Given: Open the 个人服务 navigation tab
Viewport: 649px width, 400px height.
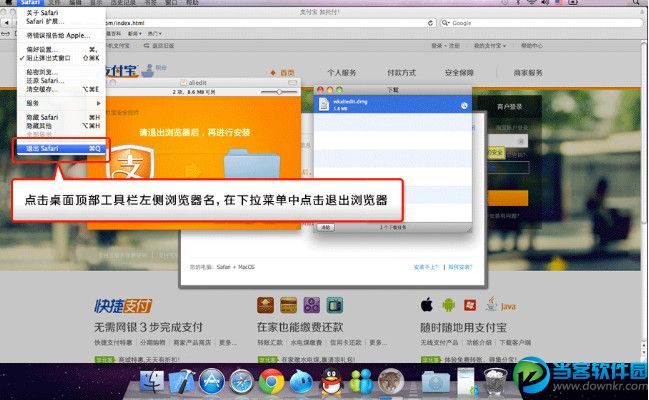Looking at the screenshot, I should click(341, 72).
